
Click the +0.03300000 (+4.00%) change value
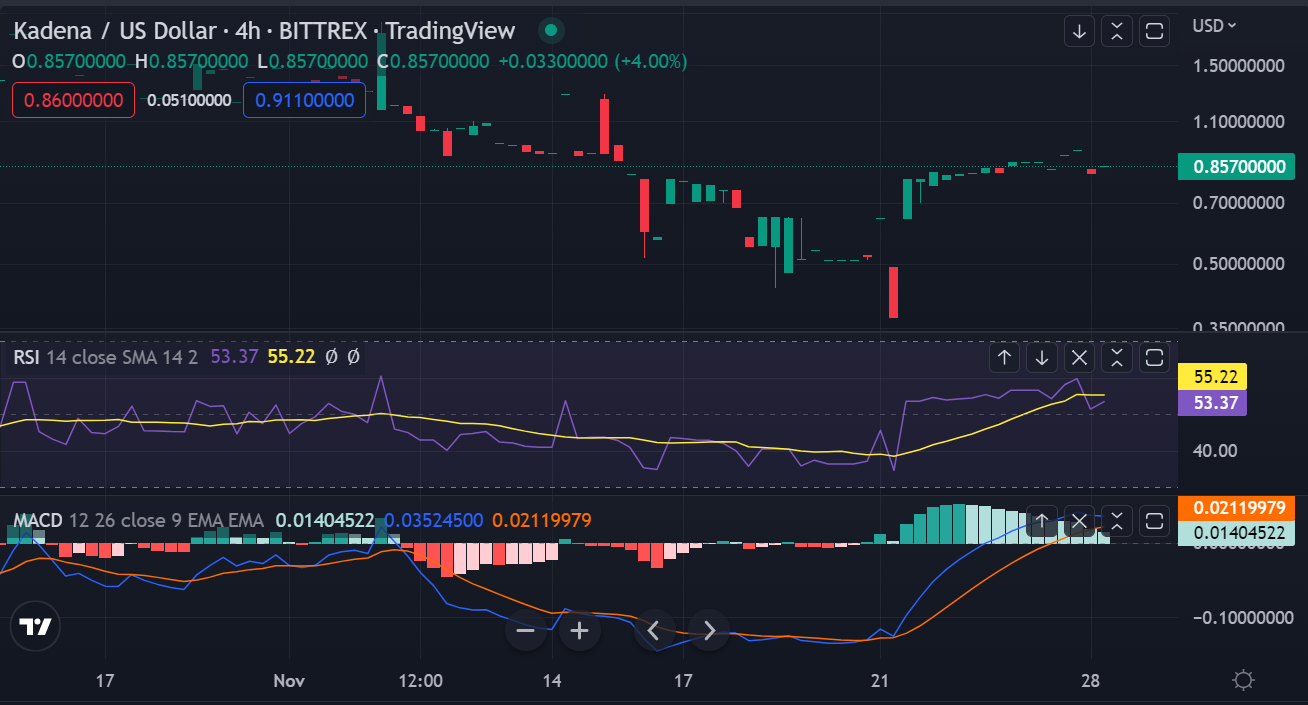592,61
